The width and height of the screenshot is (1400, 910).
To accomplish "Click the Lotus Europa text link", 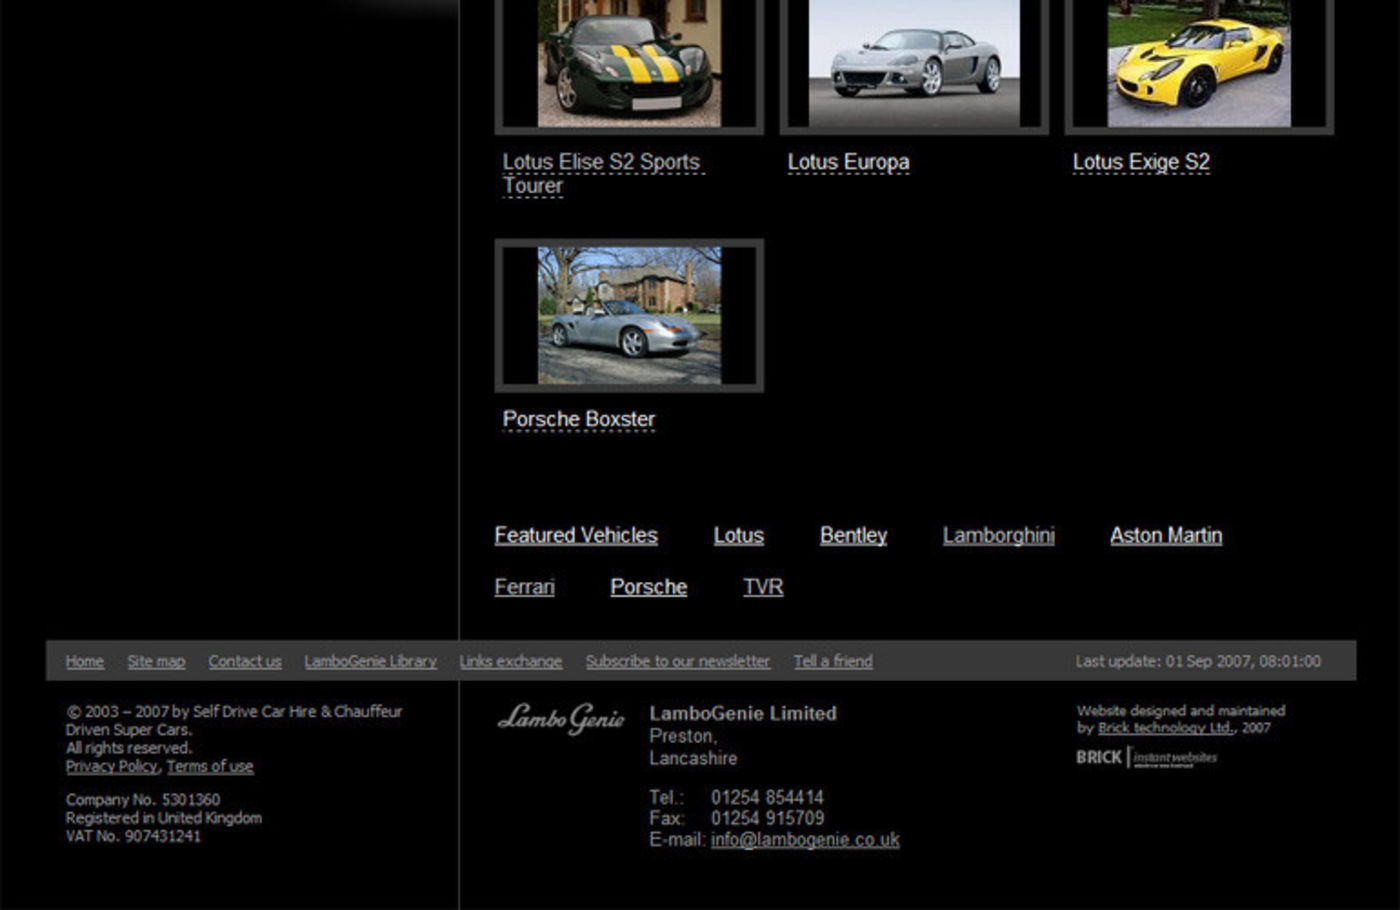I will coord(848,162).
